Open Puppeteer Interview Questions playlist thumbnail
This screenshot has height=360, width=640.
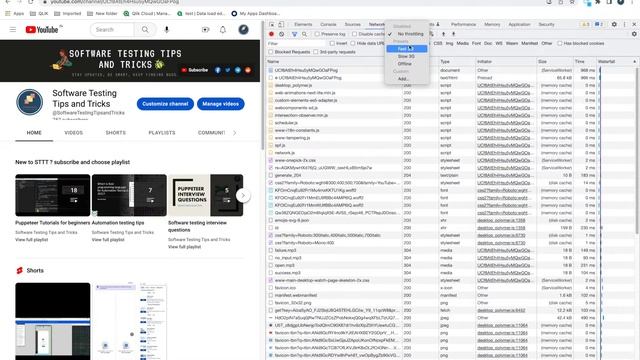pos(205,196)
